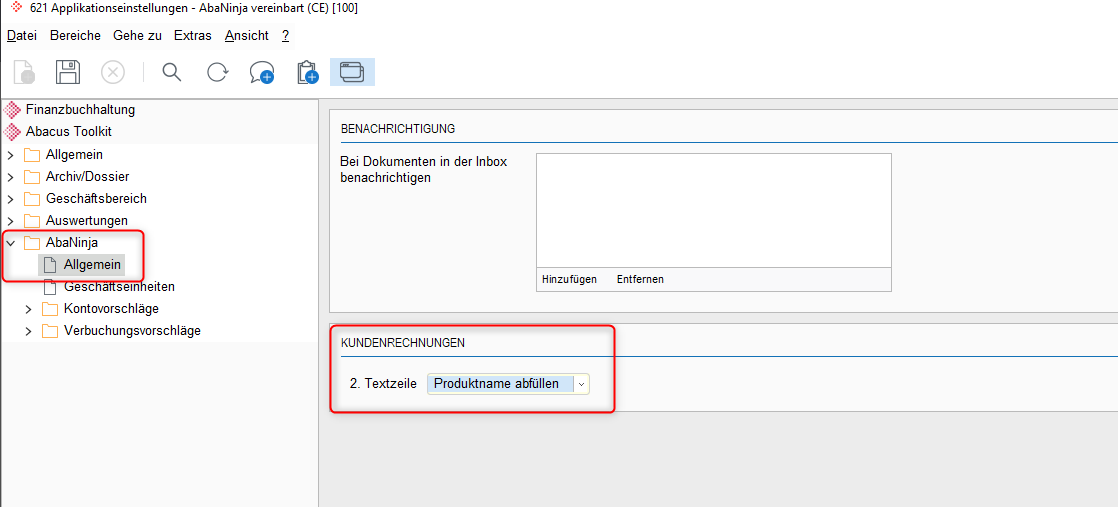Save settings with the floppy disk icon

click(x=68, y=73)
